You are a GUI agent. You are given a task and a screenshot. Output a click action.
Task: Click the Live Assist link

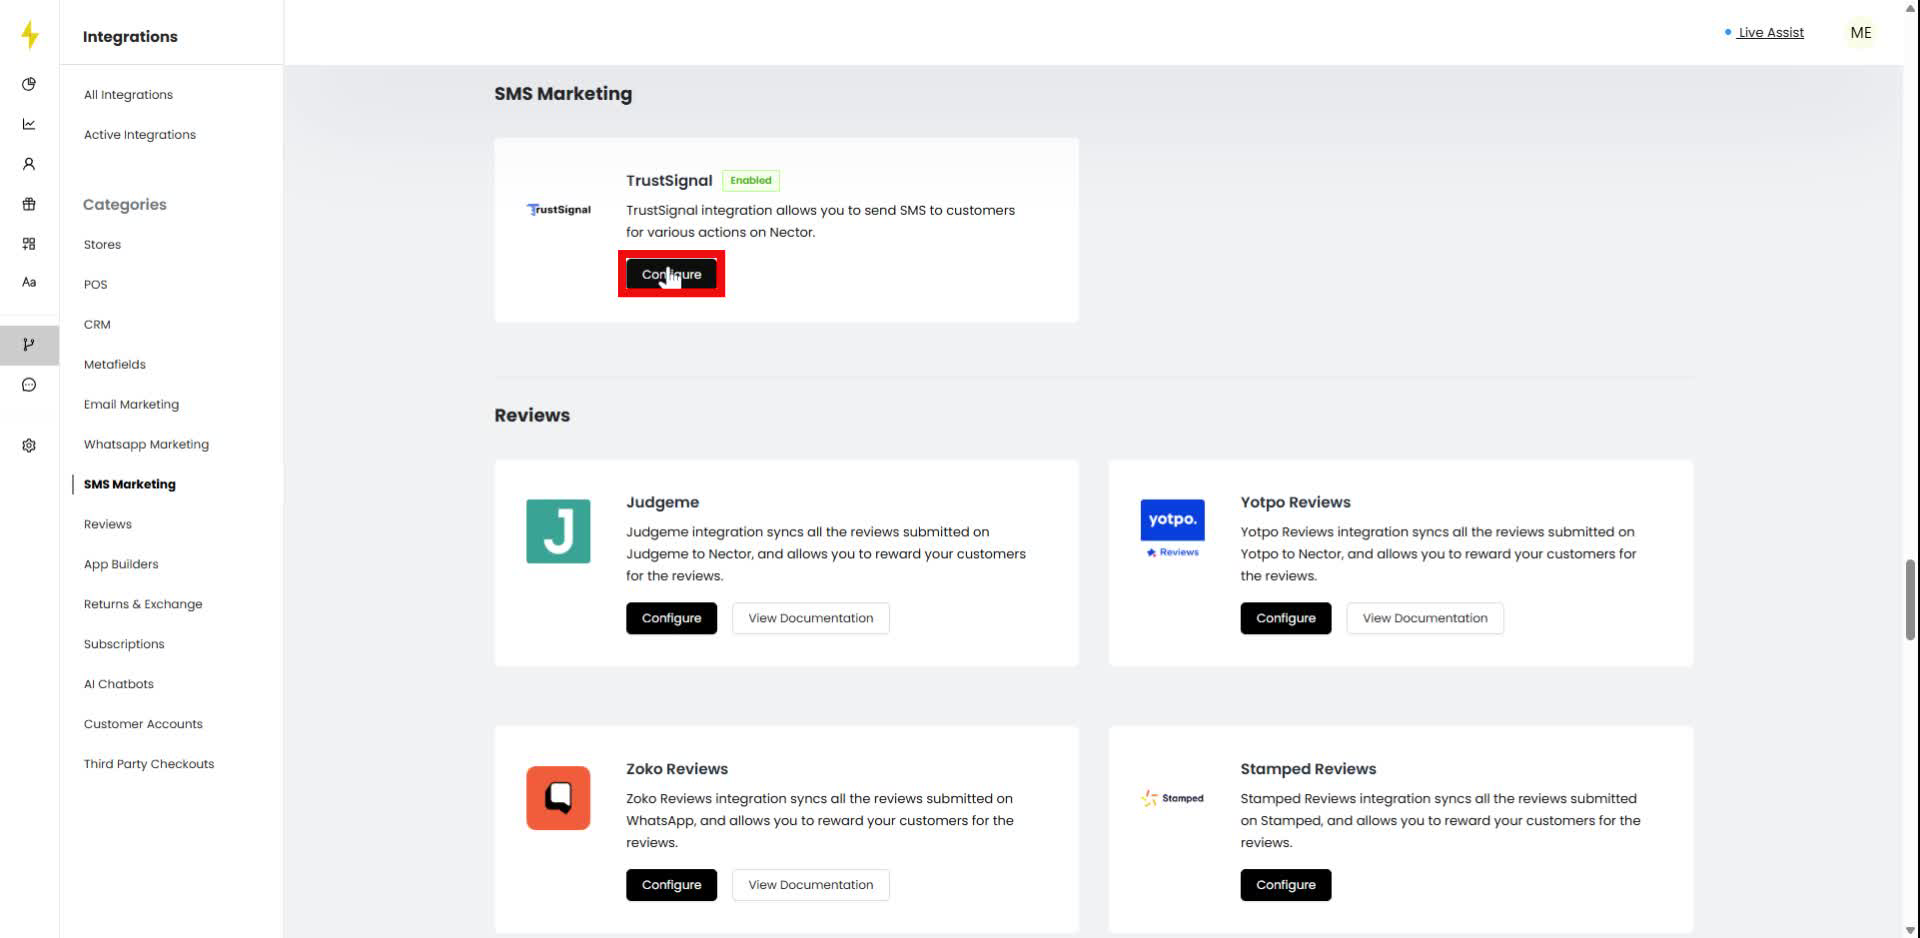point(1770,32)
